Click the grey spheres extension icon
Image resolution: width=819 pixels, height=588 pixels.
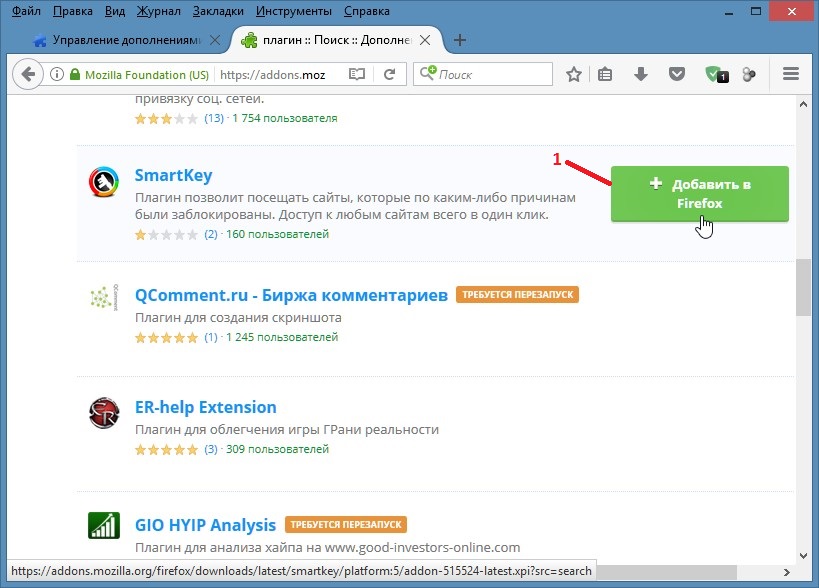[749, 74]
